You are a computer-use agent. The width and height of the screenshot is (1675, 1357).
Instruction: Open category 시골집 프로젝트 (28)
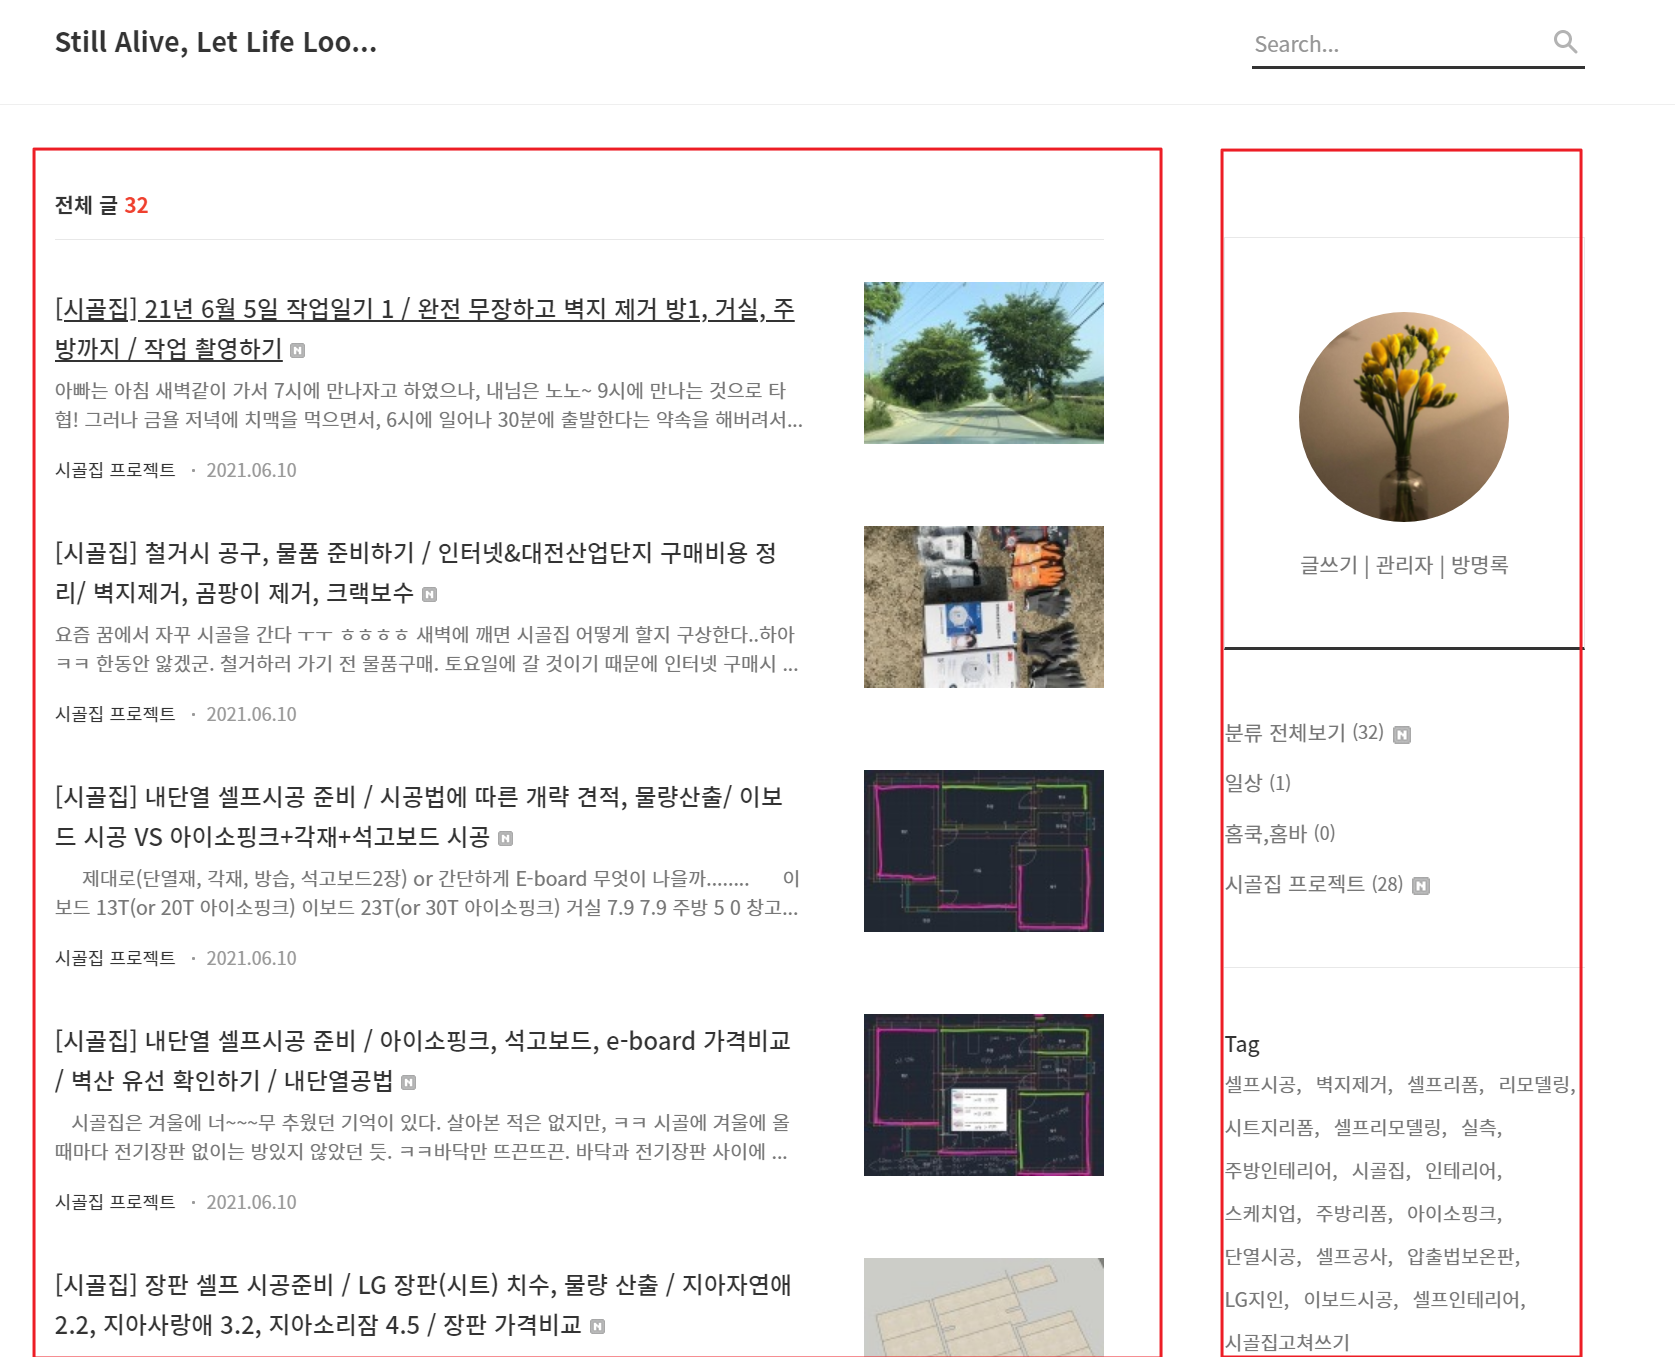pyautogui.click(x=1314, y=884)
